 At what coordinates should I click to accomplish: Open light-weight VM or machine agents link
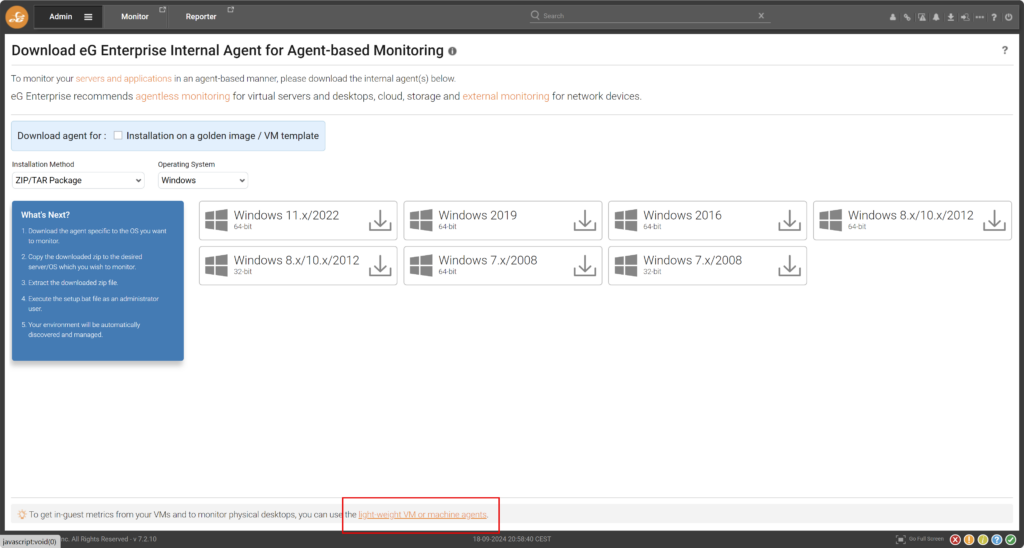423,515
